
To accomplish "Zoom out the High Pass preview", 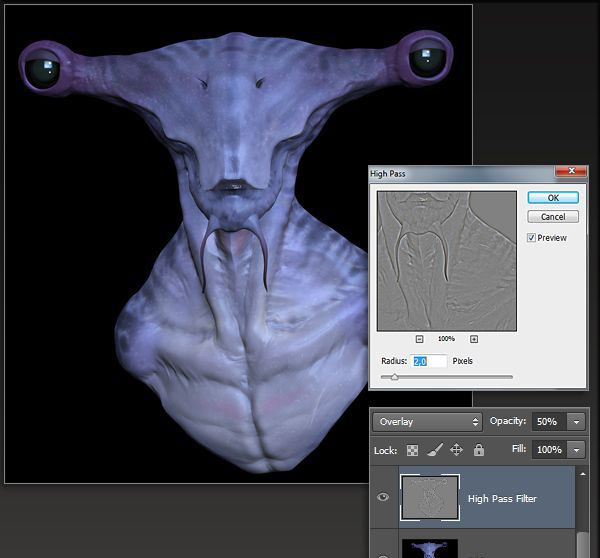I will 419,339.
